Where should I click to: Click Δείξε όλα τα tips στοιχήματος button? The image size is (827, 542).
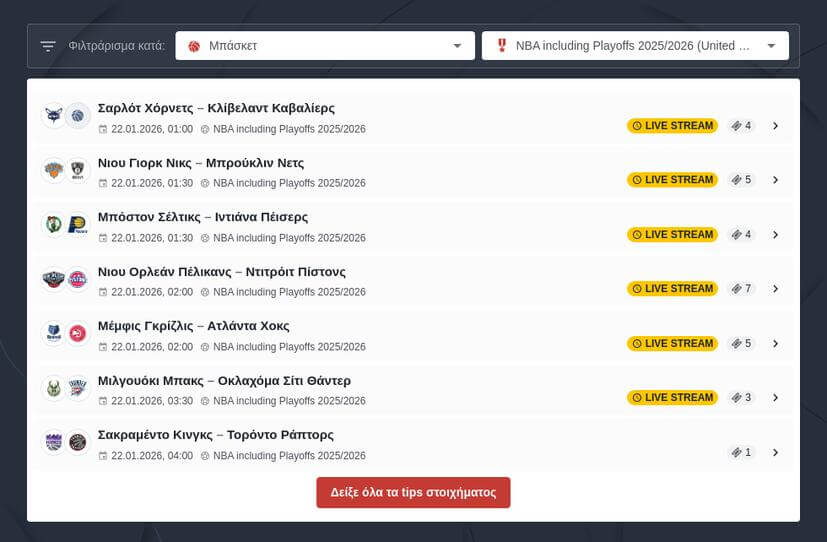pyautogui.click(x=413, y=493)
